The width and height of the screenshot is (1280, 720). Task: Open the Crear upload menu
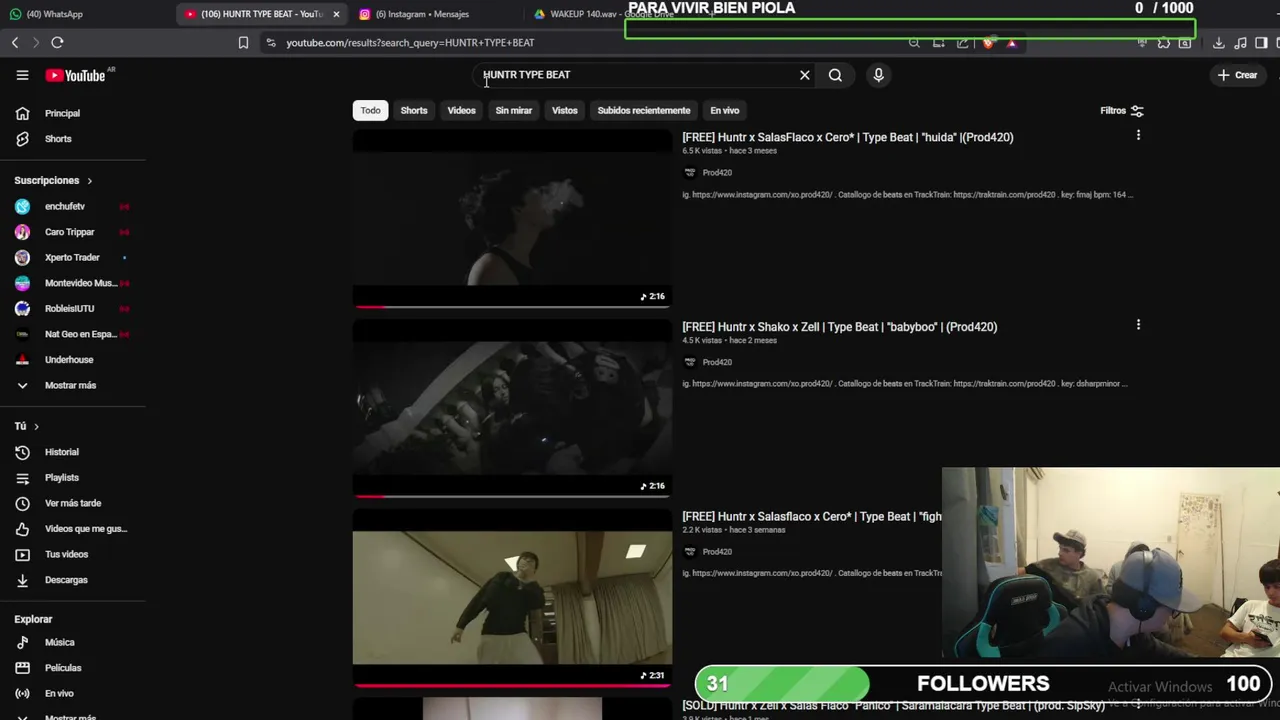point(1237,75)
